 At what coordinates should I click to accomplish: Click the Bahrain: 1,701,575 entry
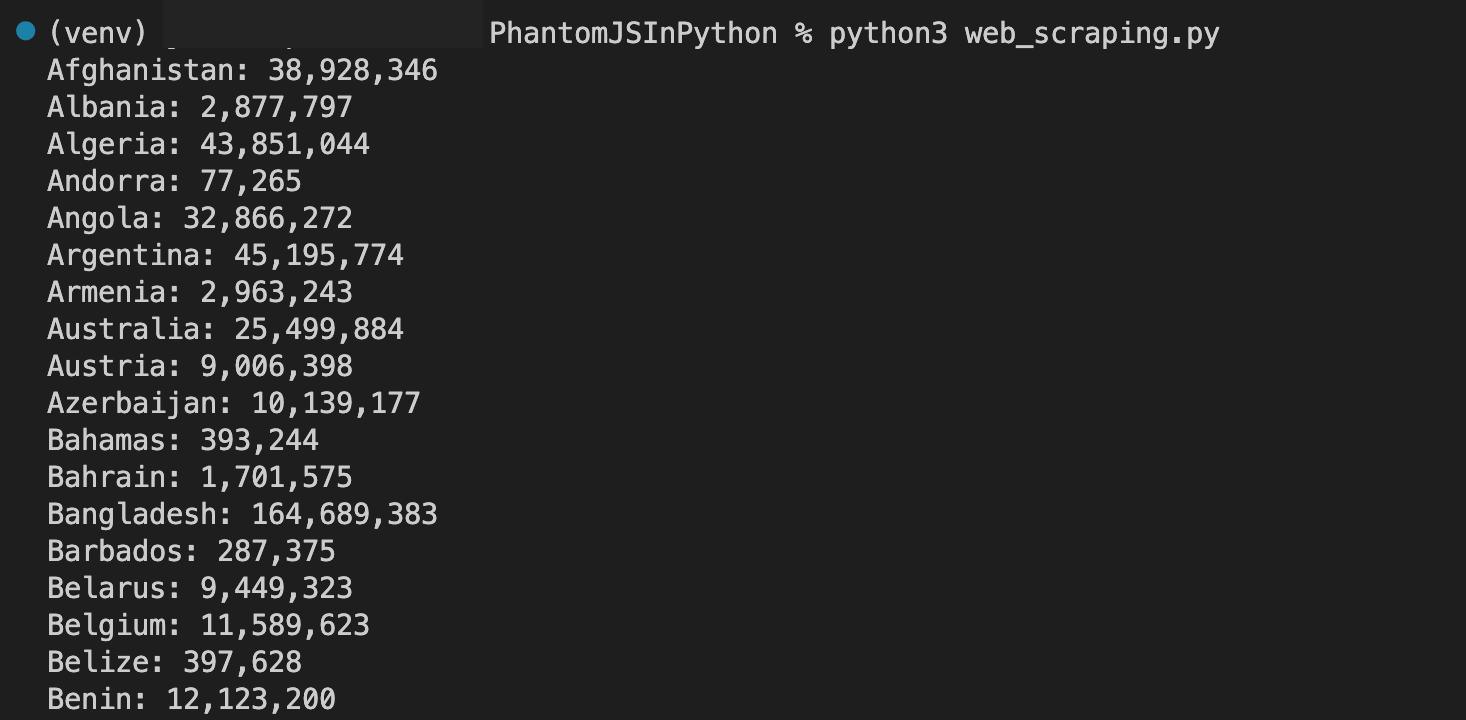tap(199, 477)
